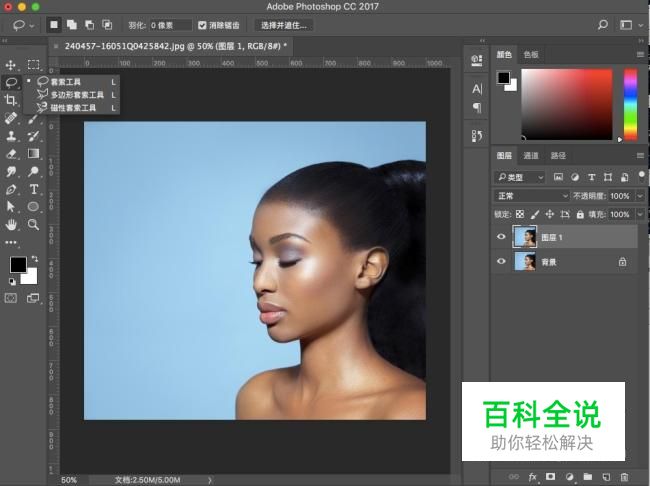Add a layer style fx
This screenshot has width=650, height=486.
point(532,476)
